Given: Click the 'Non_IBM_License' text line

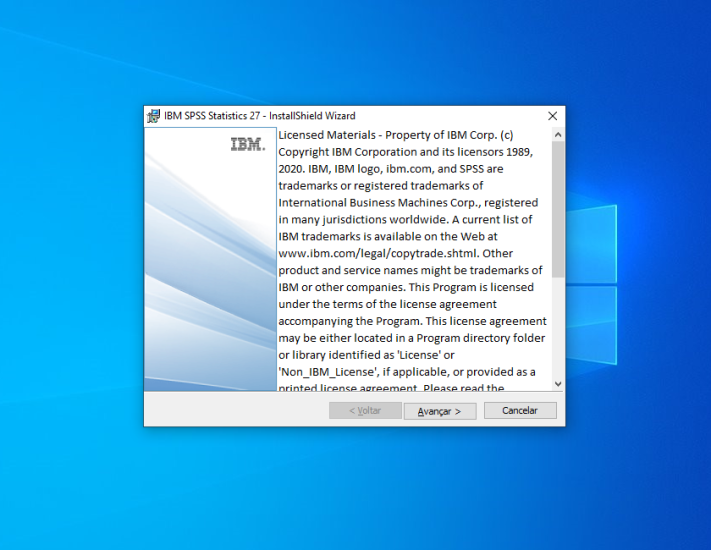Looking at the screenshot, I should [x=407, y=372].
